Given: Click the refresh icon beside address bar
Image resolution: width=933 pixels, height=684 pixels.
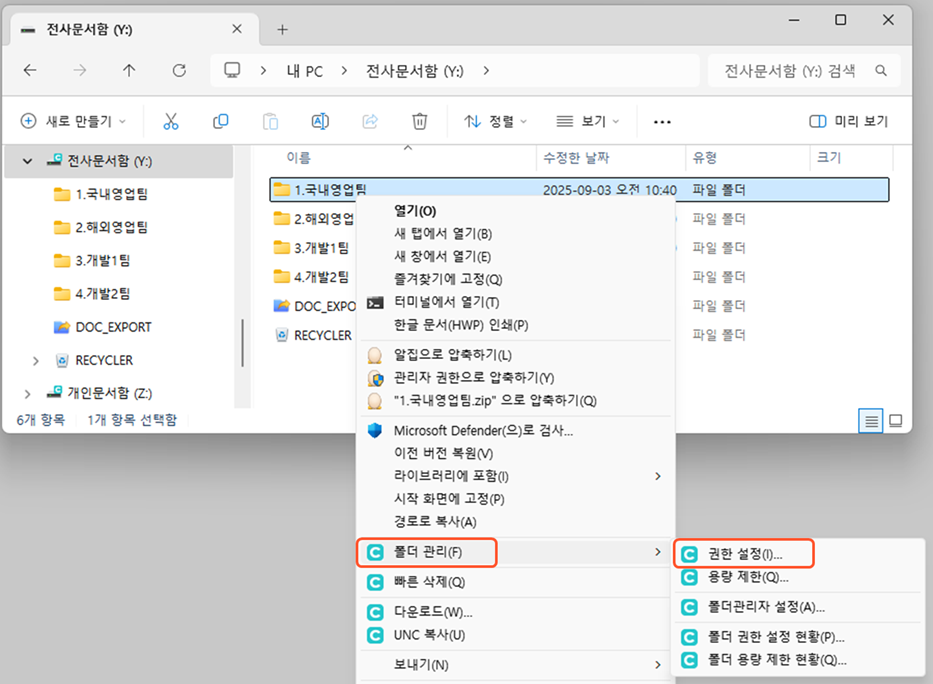Looking at the screenshot, I should pyautogui.click(x=179, y=70).
